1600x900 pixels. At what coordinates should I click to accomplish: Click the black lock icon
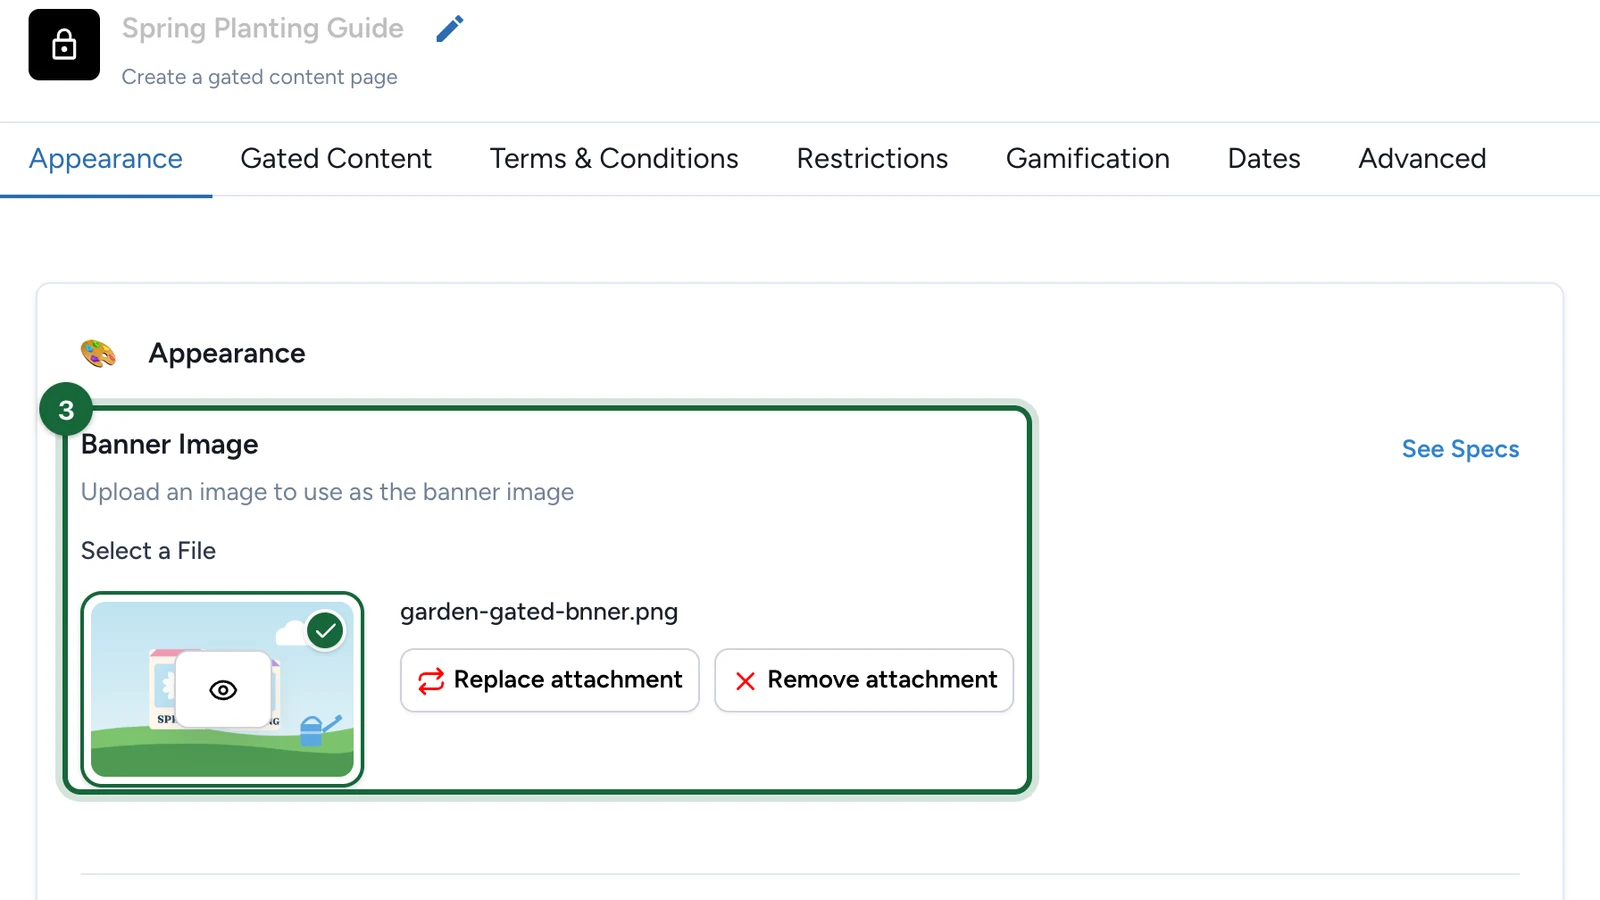coord(64,45)
